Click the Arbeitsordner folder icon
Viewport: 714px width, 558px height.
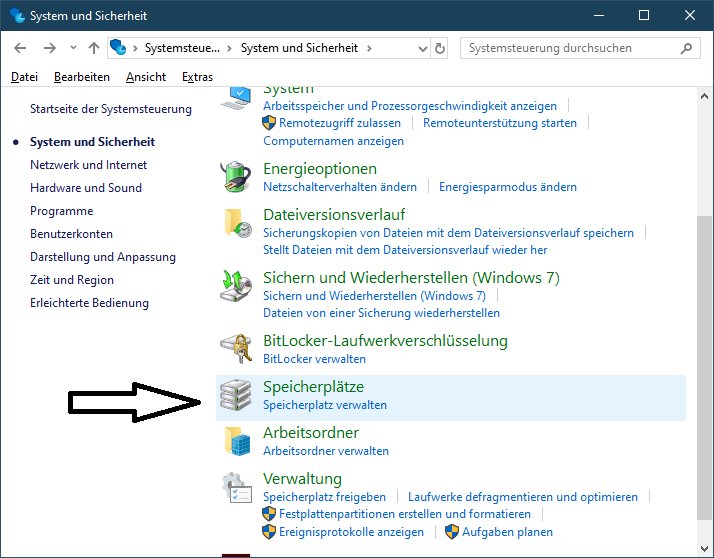pos(237,441)
